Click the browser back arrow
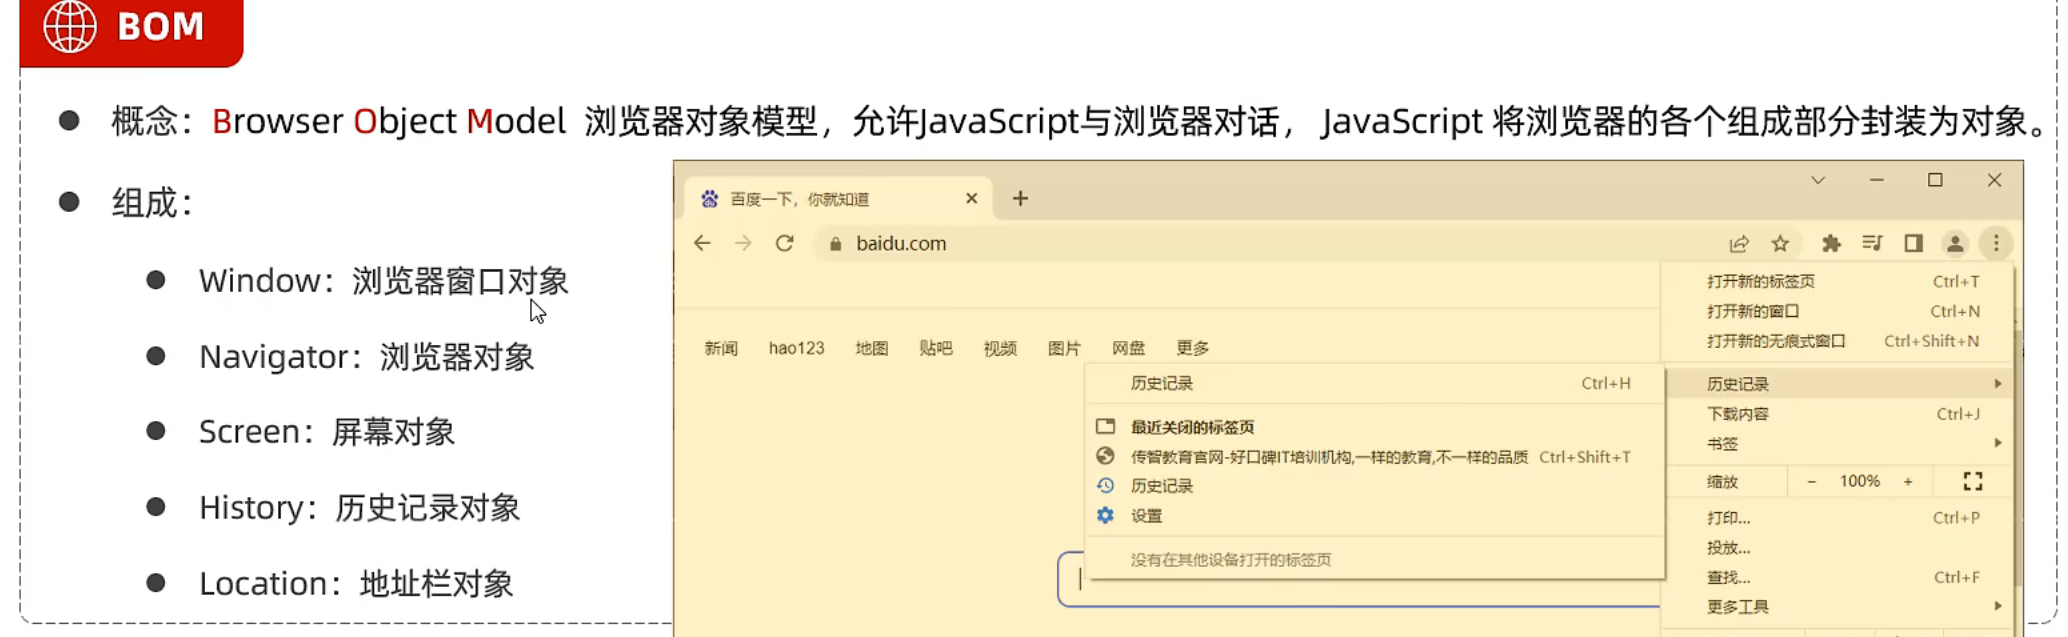Image resolution: width=2068 pixels, height=637 pixels. tap(702, 243)
